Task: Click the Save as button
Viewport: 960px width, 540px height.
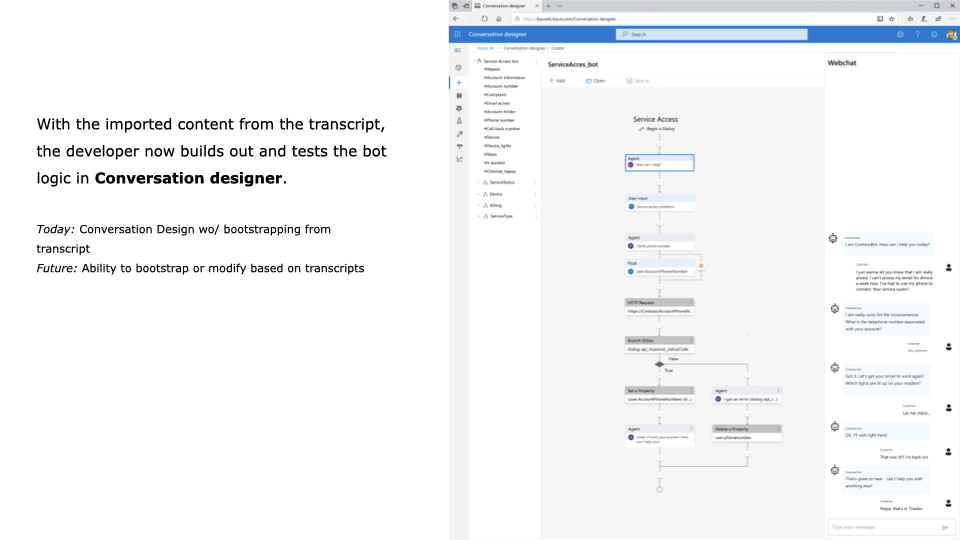Action: (x=638, y=81)
